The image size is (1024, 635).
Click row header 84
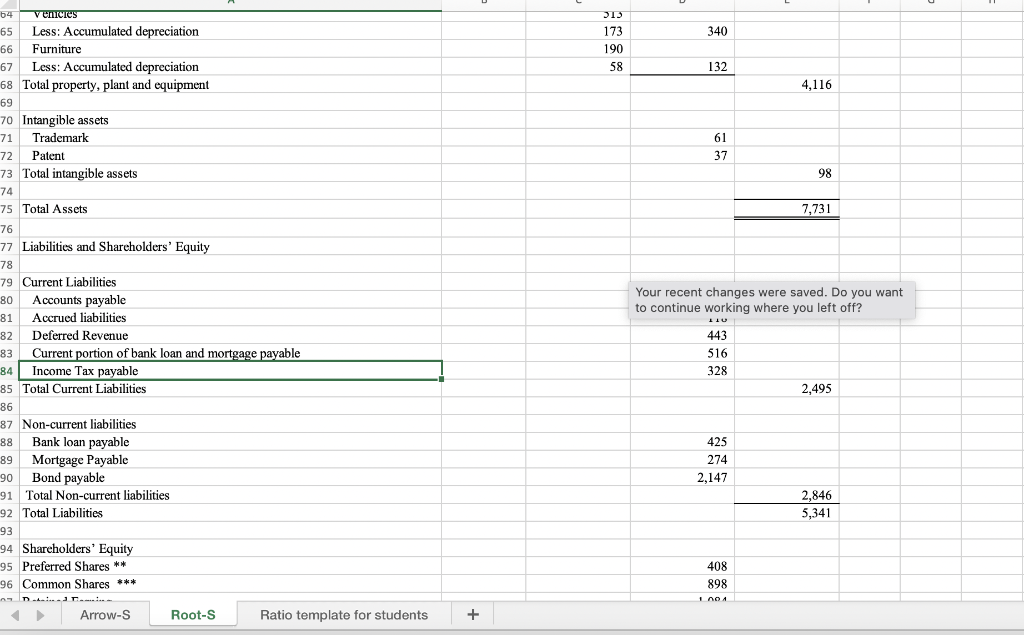pyautogui.click(x=6, y=371)
